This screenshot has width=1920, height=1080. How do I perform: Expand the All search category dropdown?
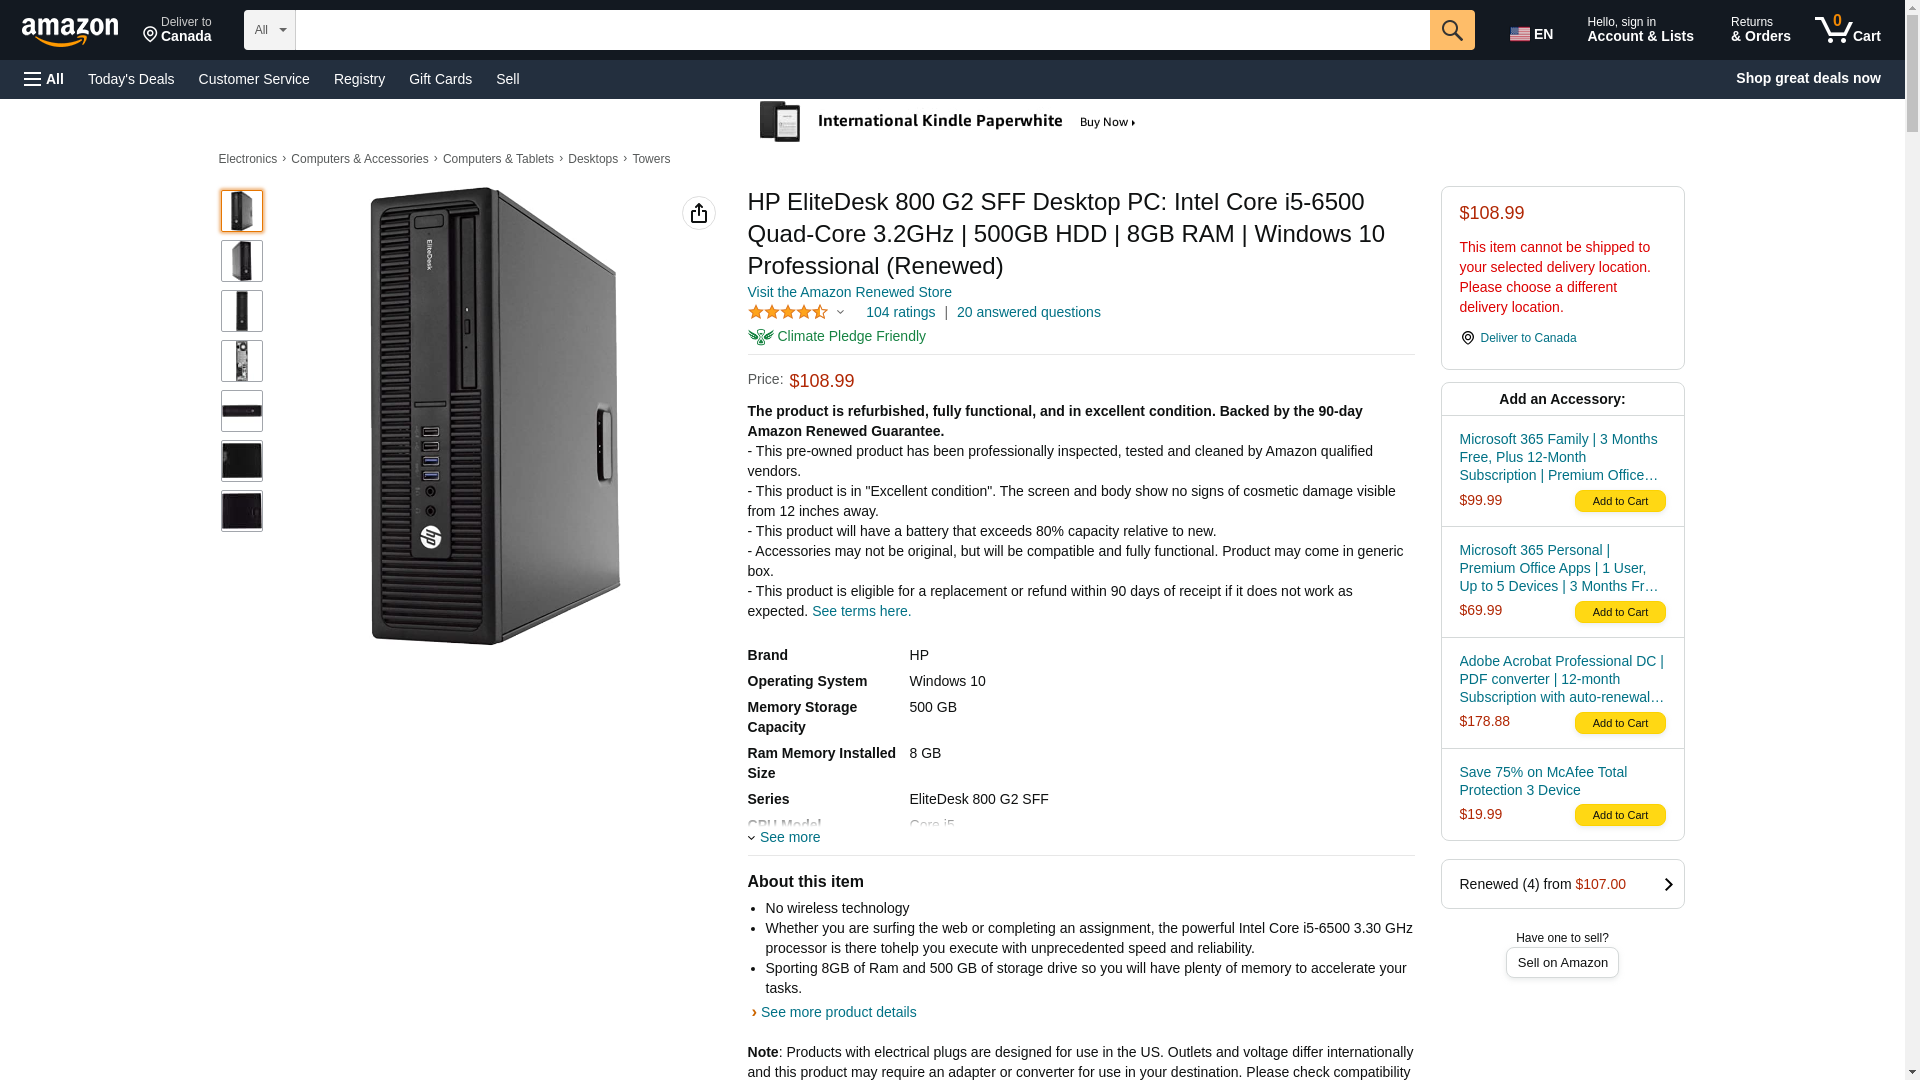tap(270, 30)
